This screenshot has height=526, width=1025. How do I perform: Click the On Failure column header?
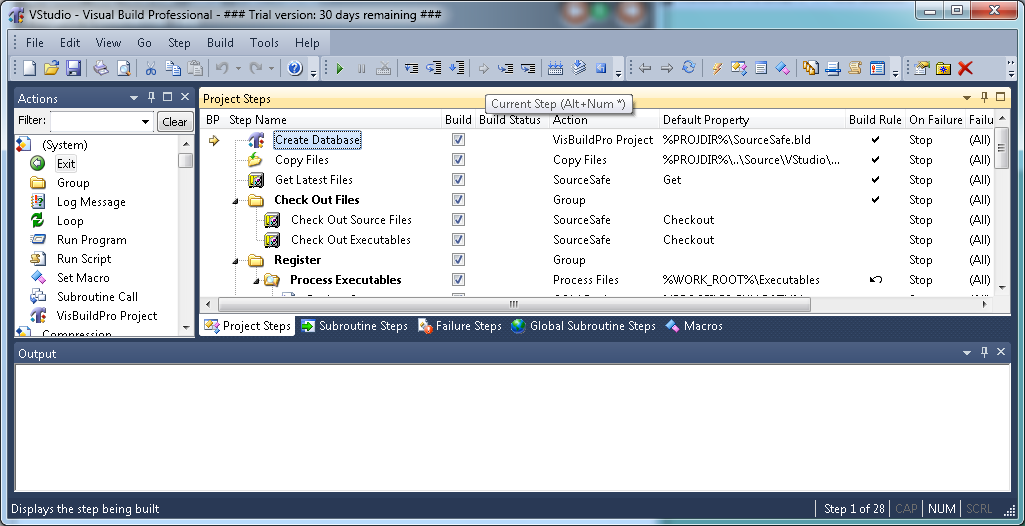pos(935,120)
